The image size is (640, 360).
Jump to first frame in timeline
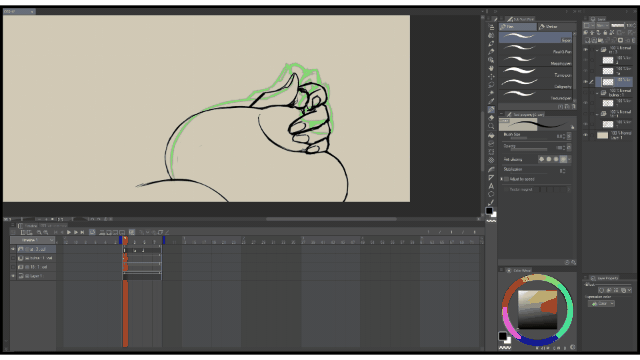pos(56,232)
